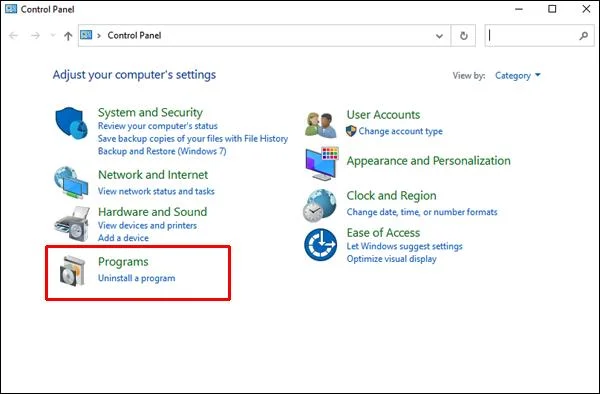The height and width of the screenshot is (394, 600).
Task: Open Ease of Access category
Action: coord(383,233)
